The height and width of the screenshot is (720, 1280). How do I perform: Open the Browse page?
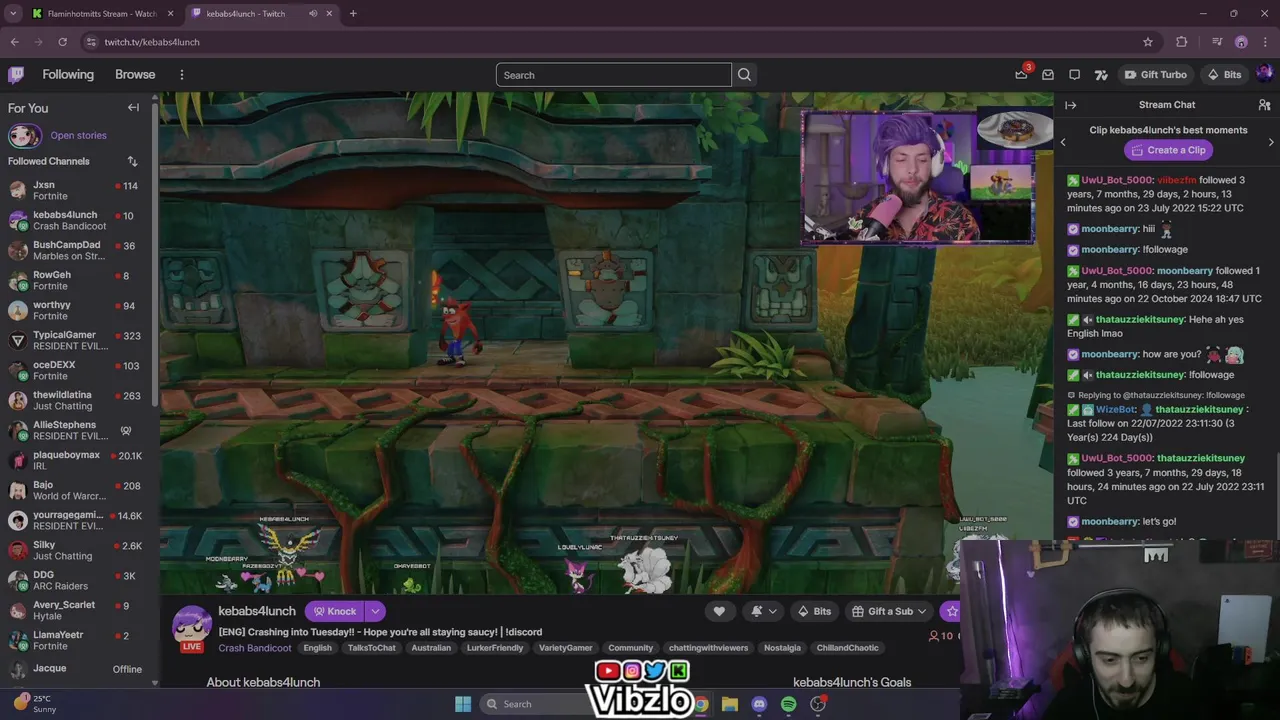(135, 75)
